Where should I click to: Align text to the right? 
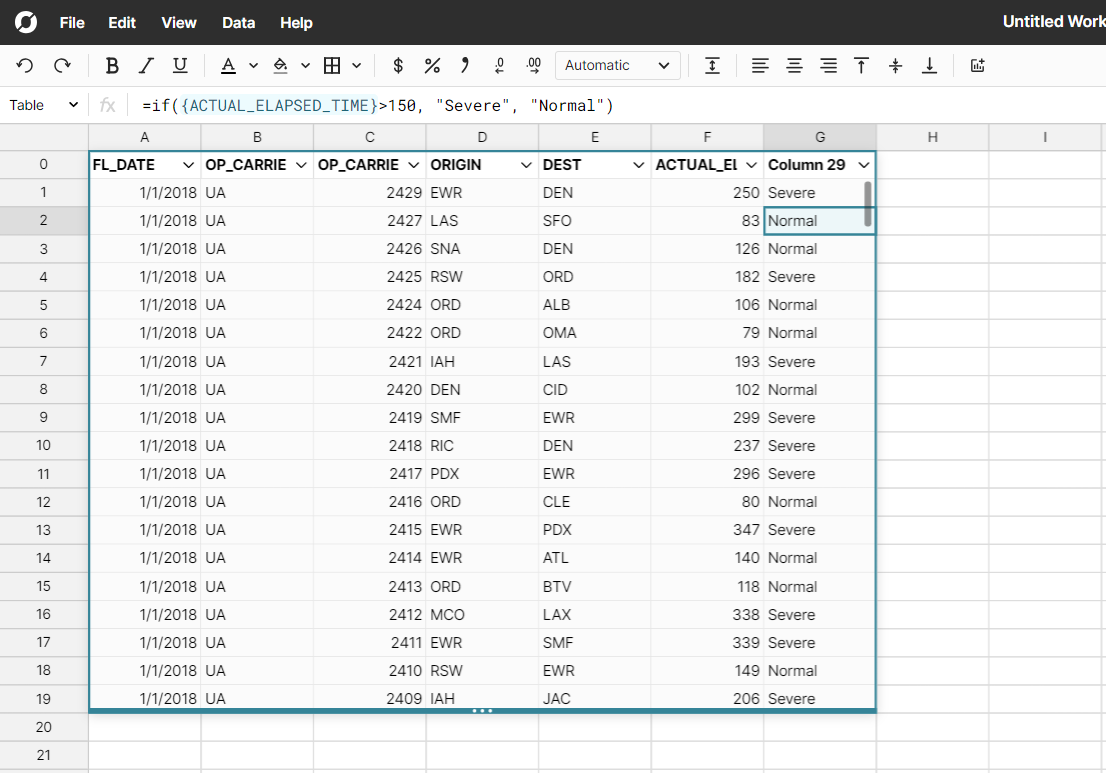pos(828,66)
